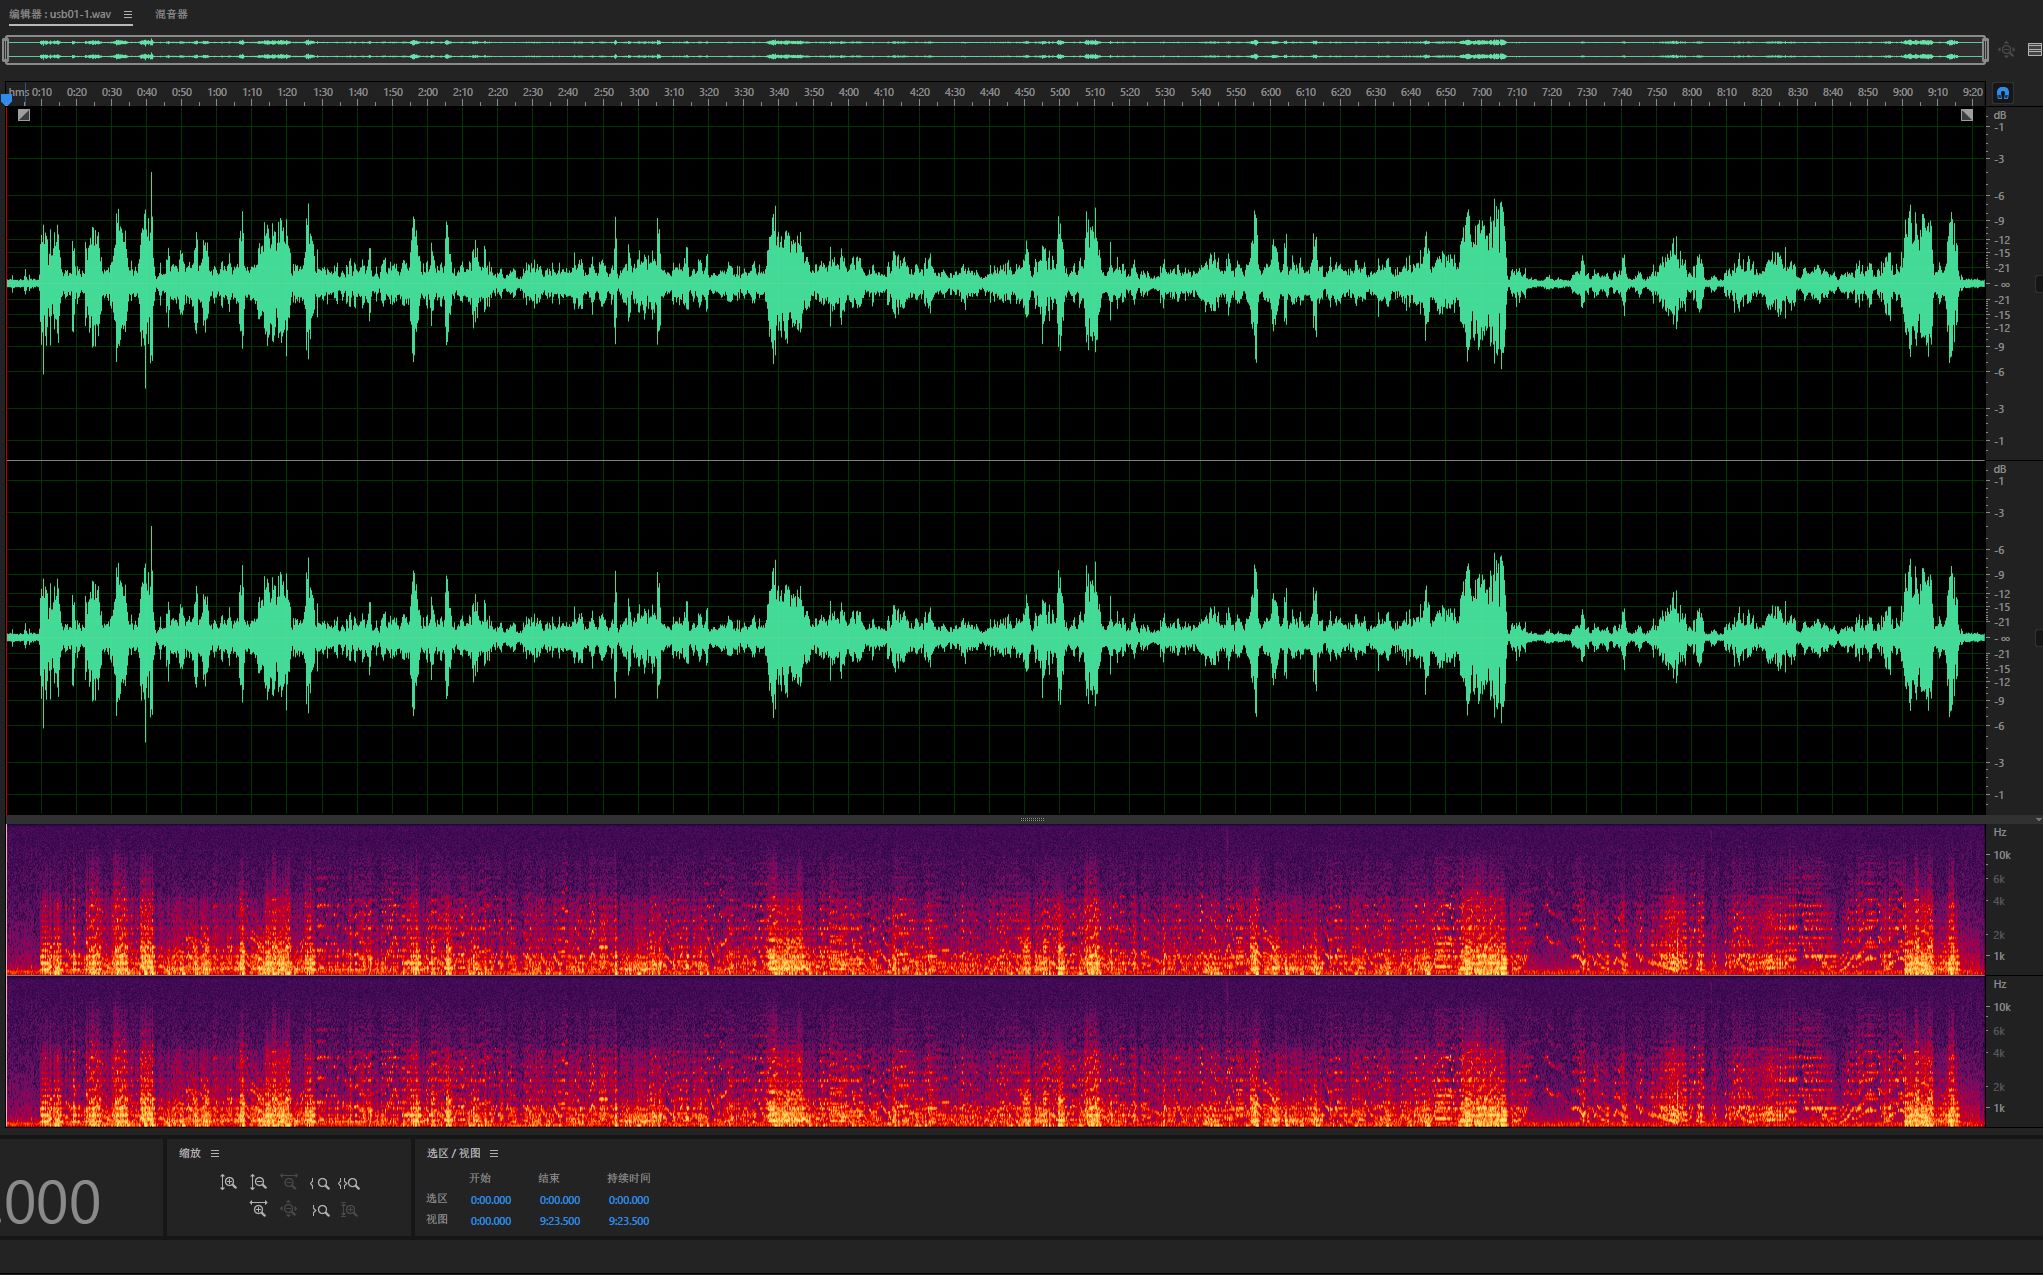Click the fade in handle square

point(24,115)
